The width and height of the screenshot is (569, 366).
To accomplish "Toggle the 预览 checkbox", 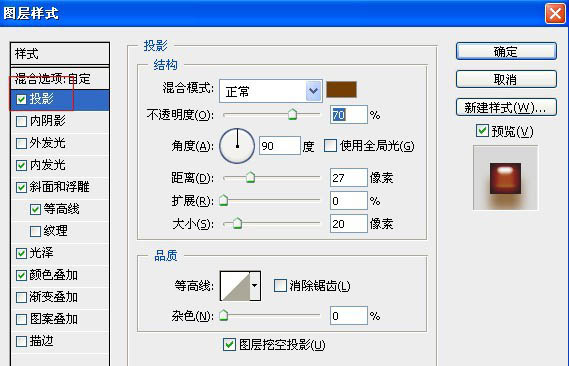I will [482, 131].
